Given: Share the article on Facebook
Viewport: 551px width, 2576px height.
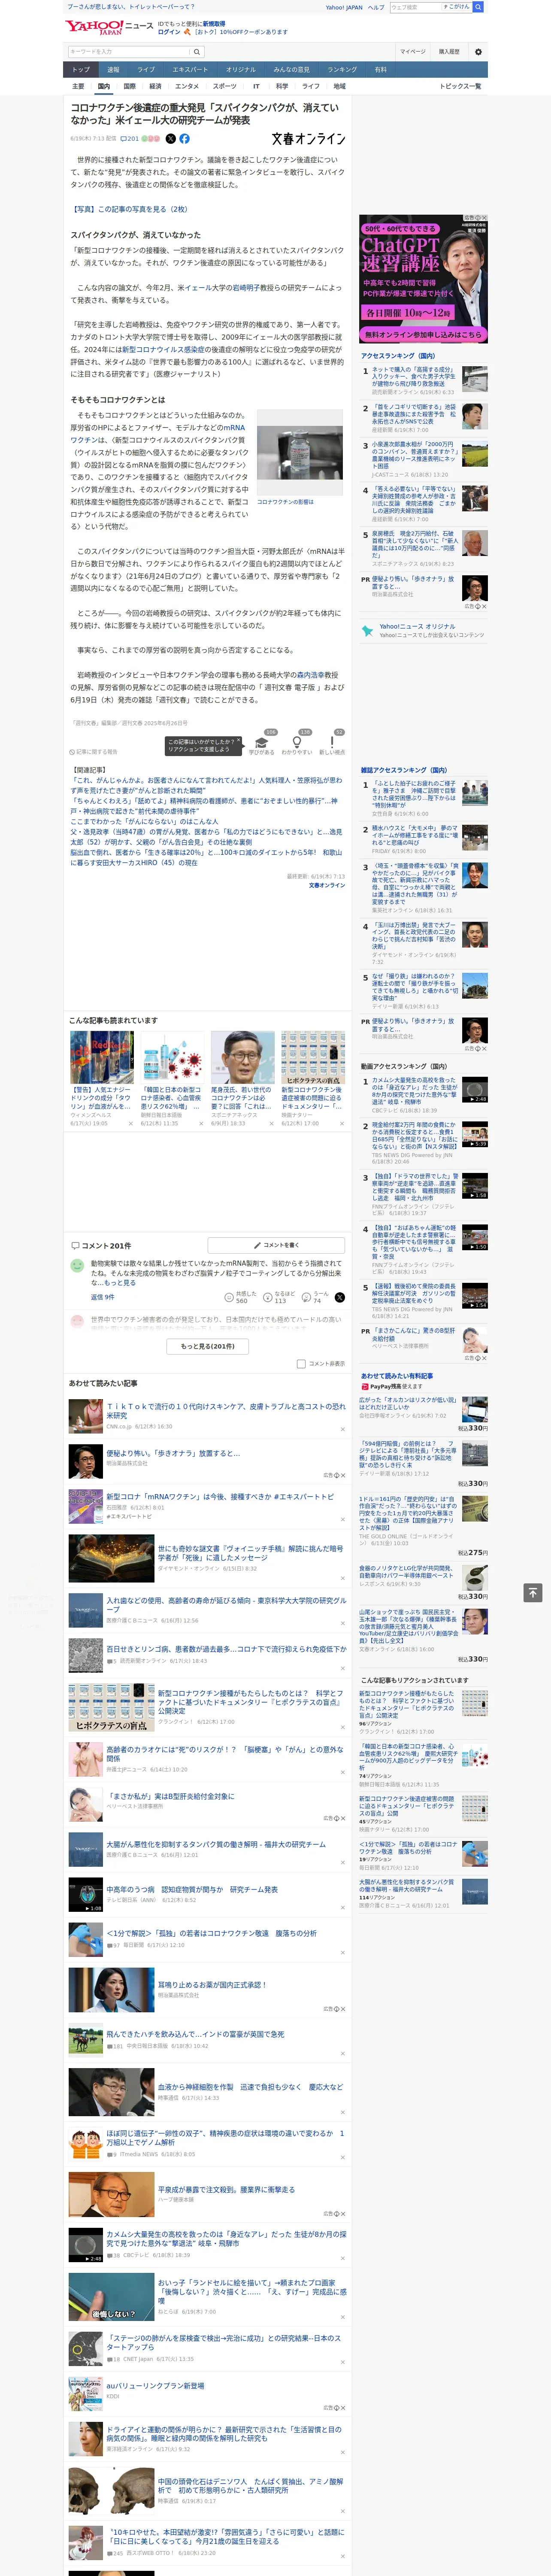Looking at the screenshot, I should point(184,139).
